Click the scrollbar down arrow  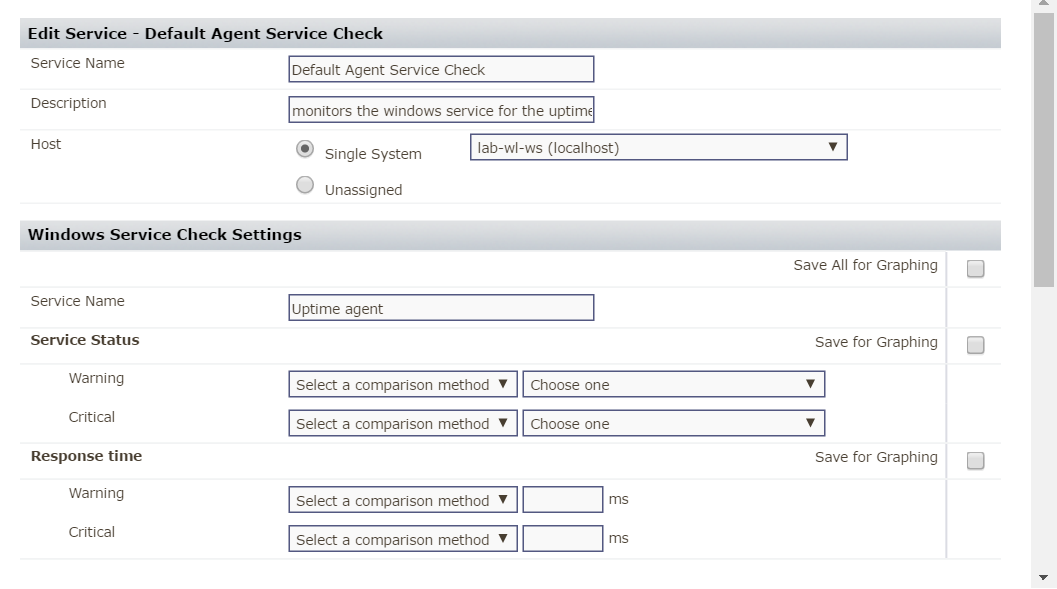[x=1045, y=578]
